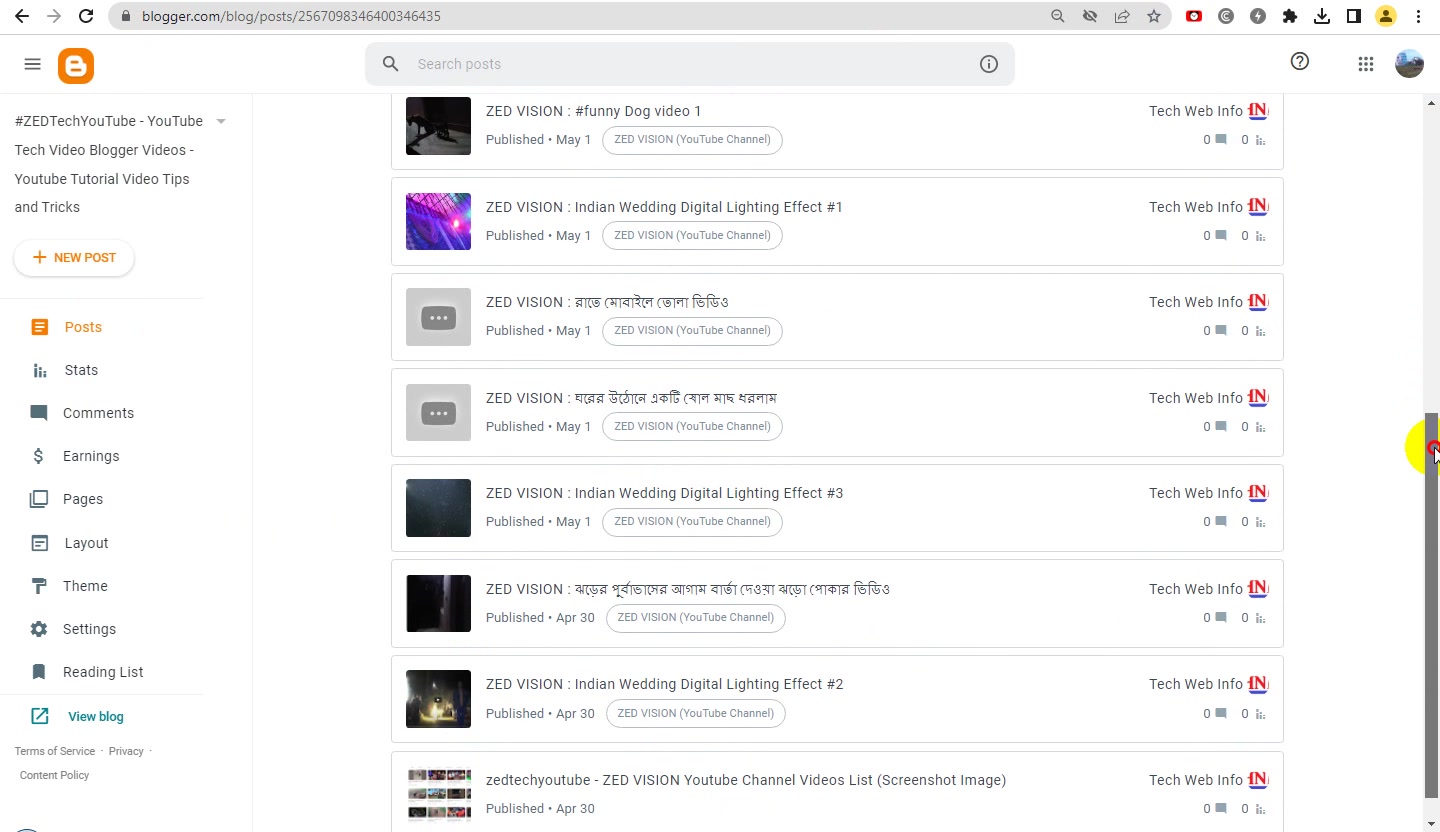The image size is (1440, 832).
Task: Focus the Search posts field
Action: point(690,64)
